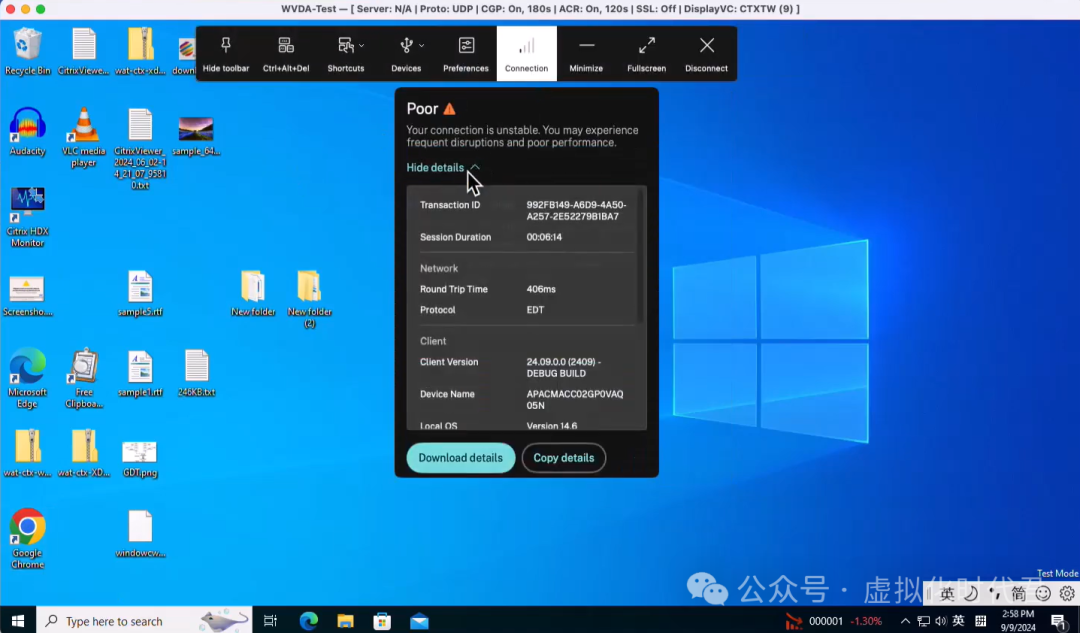This screenshot has width=1080, height=633.
Task: Click the Transaction ID value
Action: click(577, 211)
